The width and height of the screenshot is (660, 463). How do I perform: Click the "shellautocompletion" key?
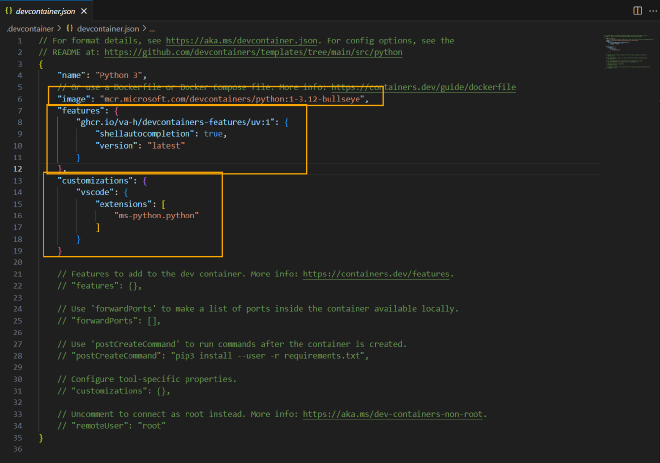click(145, 134)
